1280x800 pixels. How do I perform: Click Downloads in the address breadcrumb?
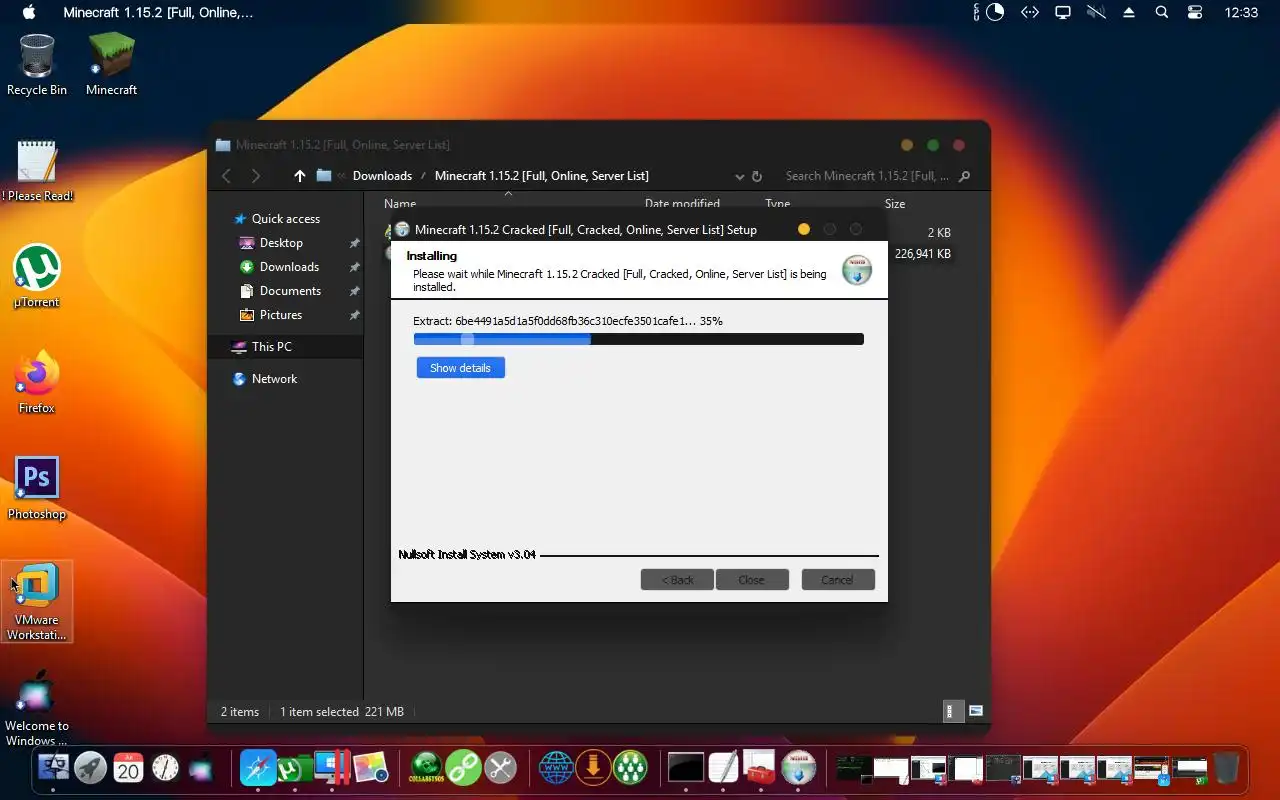(382, 176)
